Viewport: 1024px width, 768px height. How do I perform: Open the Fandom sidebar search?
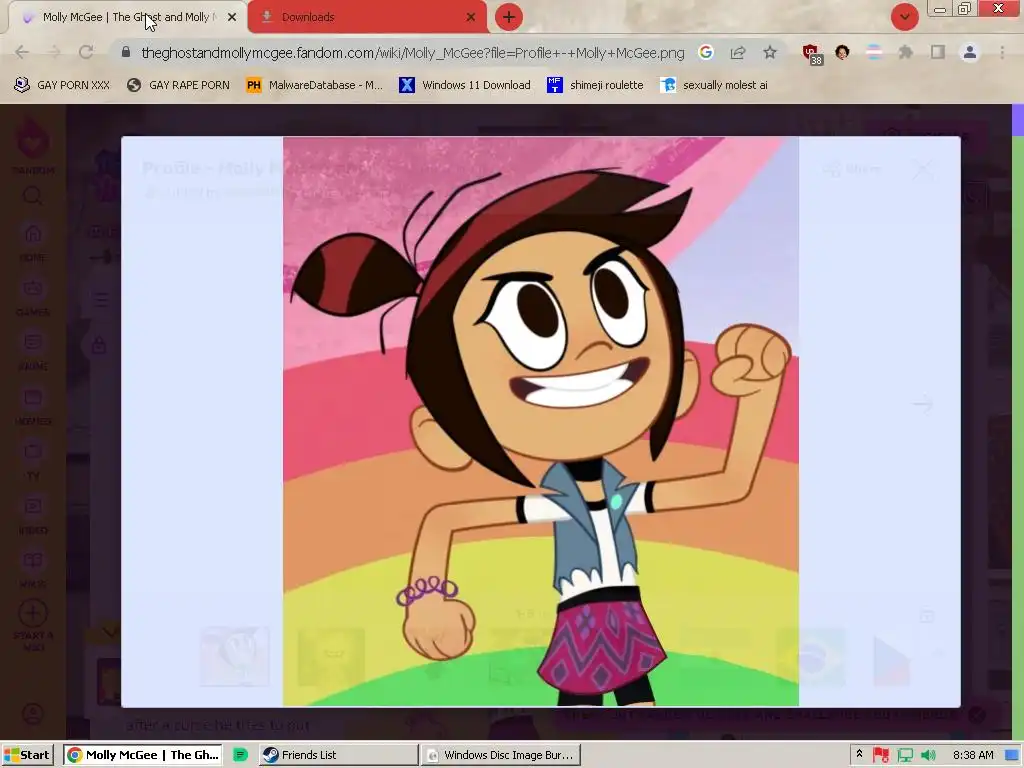point(33,195)
